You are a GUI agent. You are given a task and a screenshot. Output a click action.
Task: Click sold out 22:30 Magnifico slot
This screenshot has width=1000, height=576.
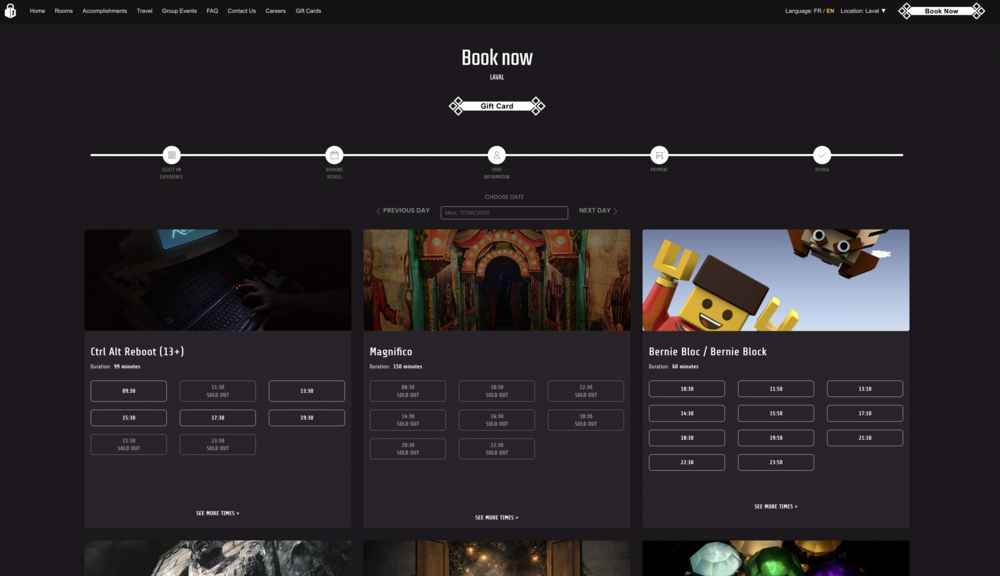point(497,448)
